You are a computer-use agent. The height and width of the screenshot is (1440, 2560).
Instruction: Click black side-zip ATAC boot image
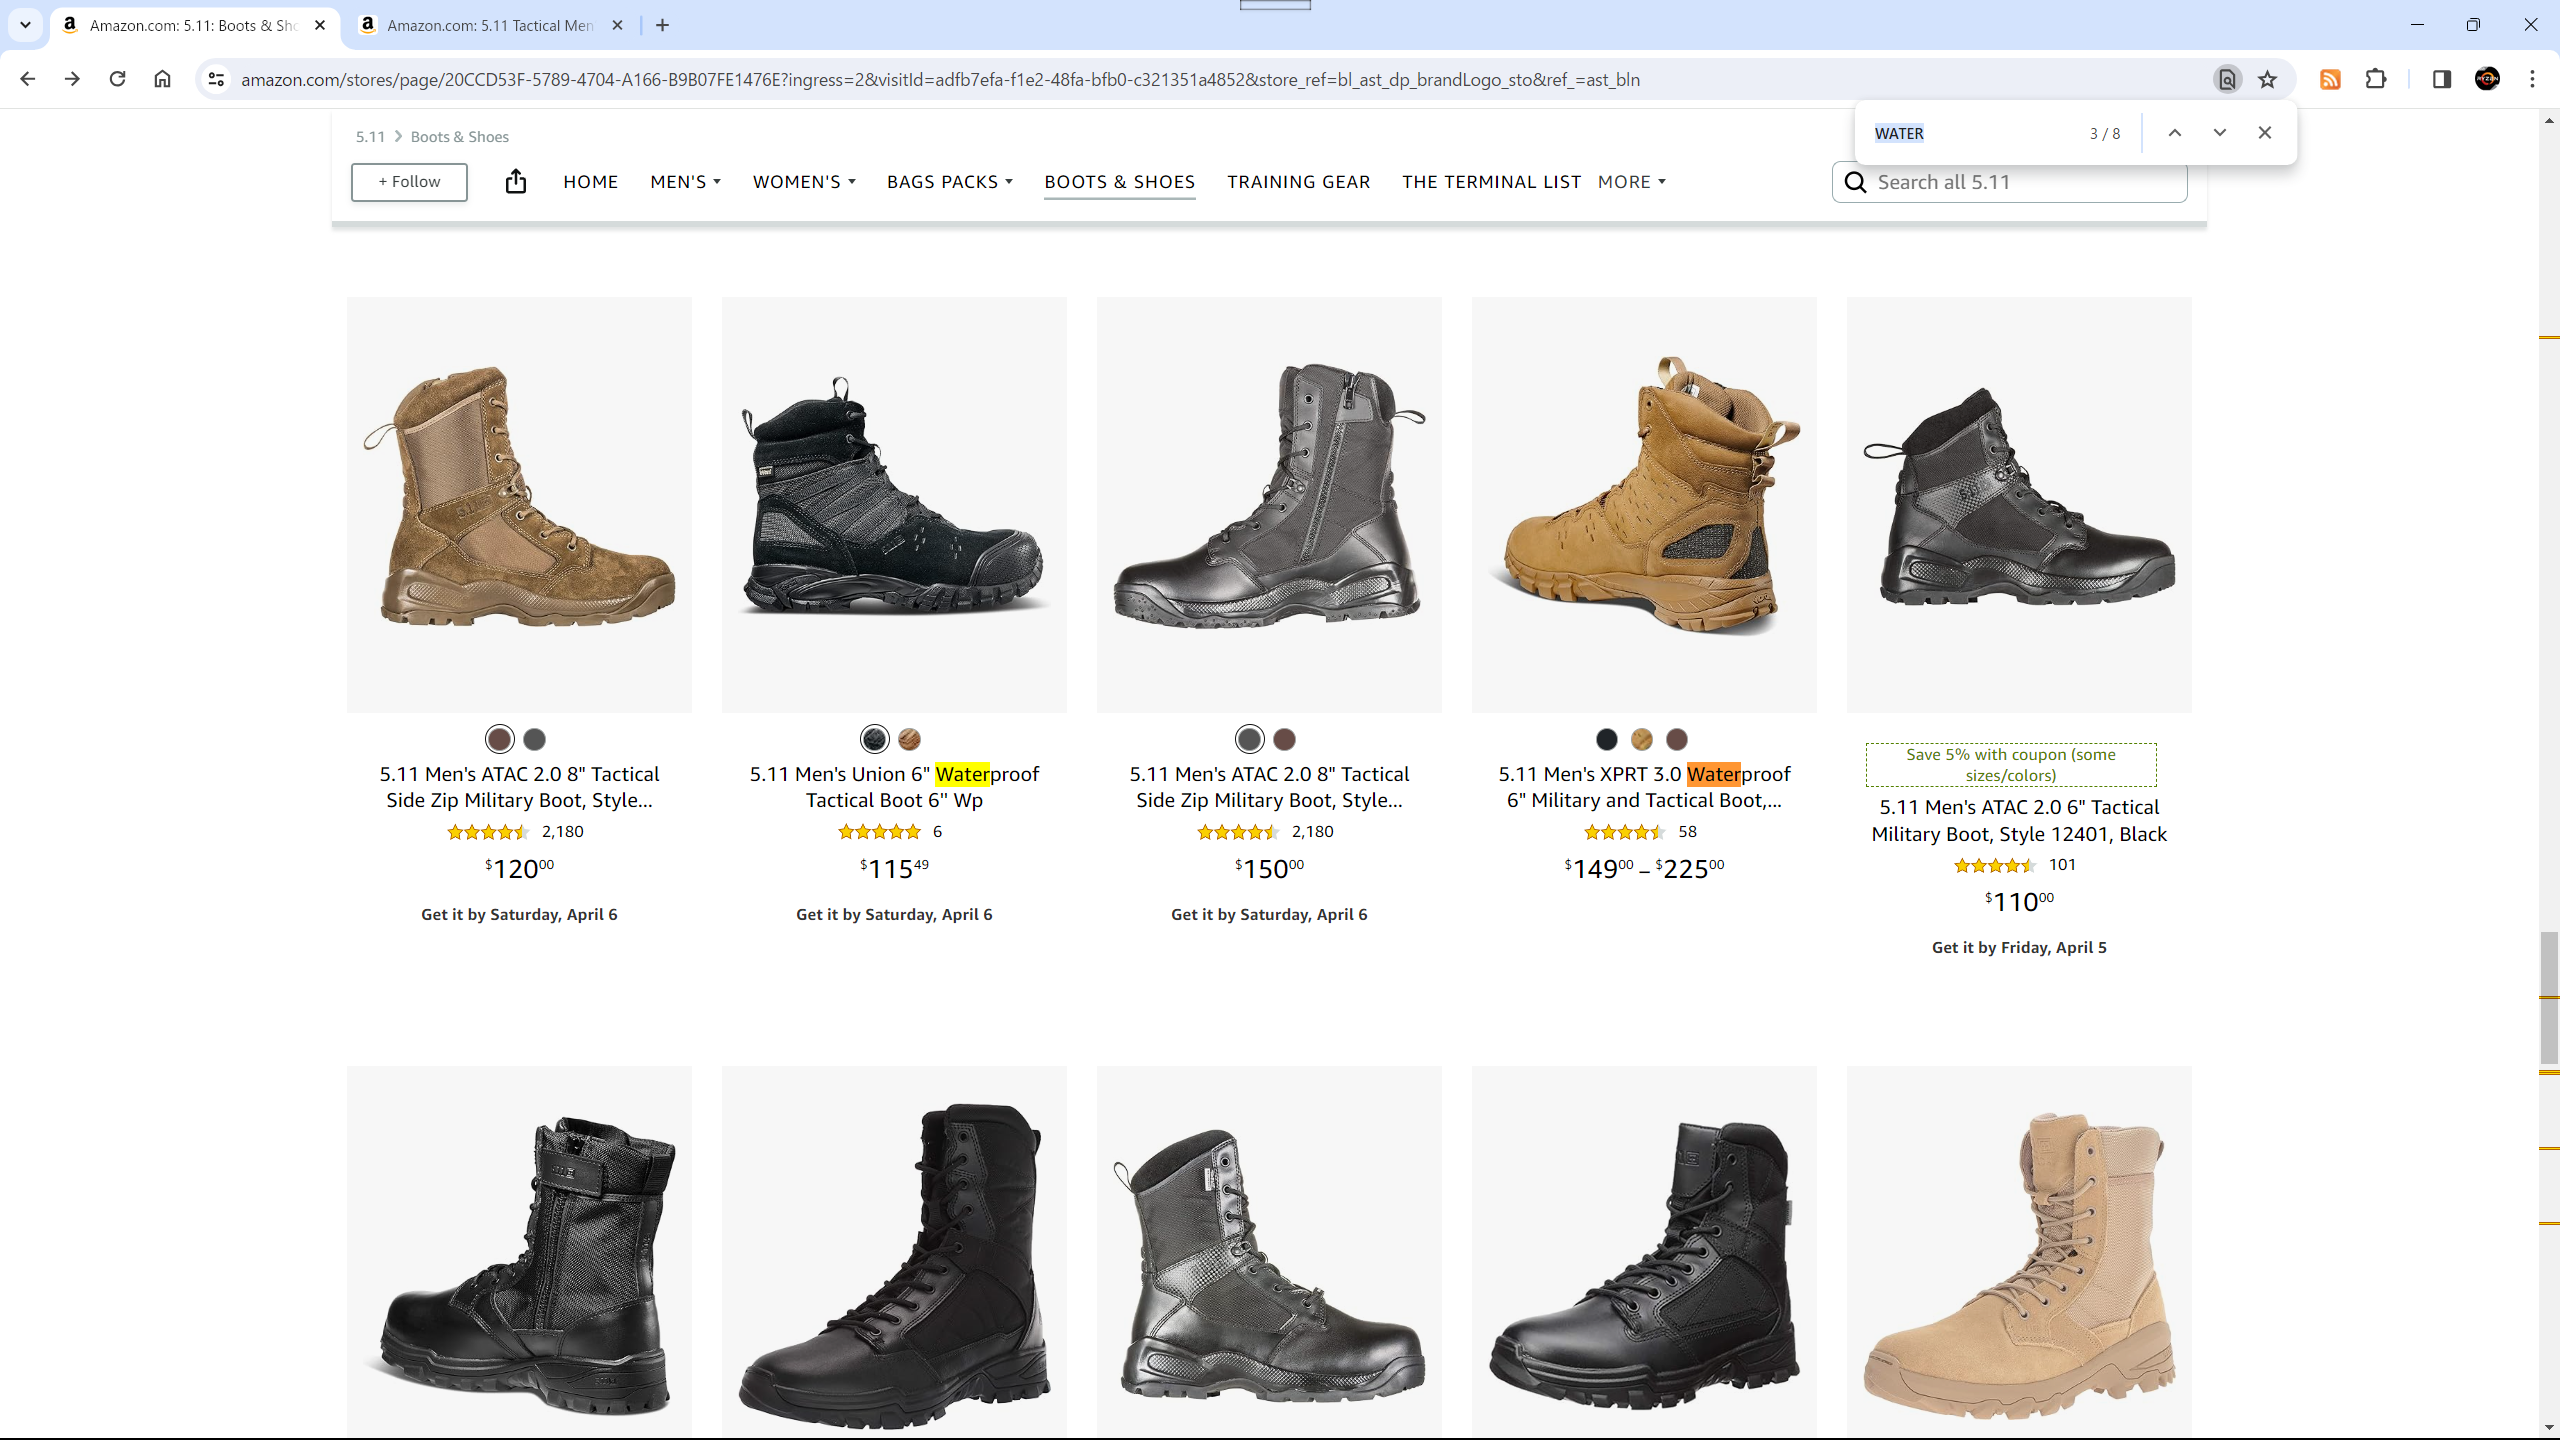1269,504
